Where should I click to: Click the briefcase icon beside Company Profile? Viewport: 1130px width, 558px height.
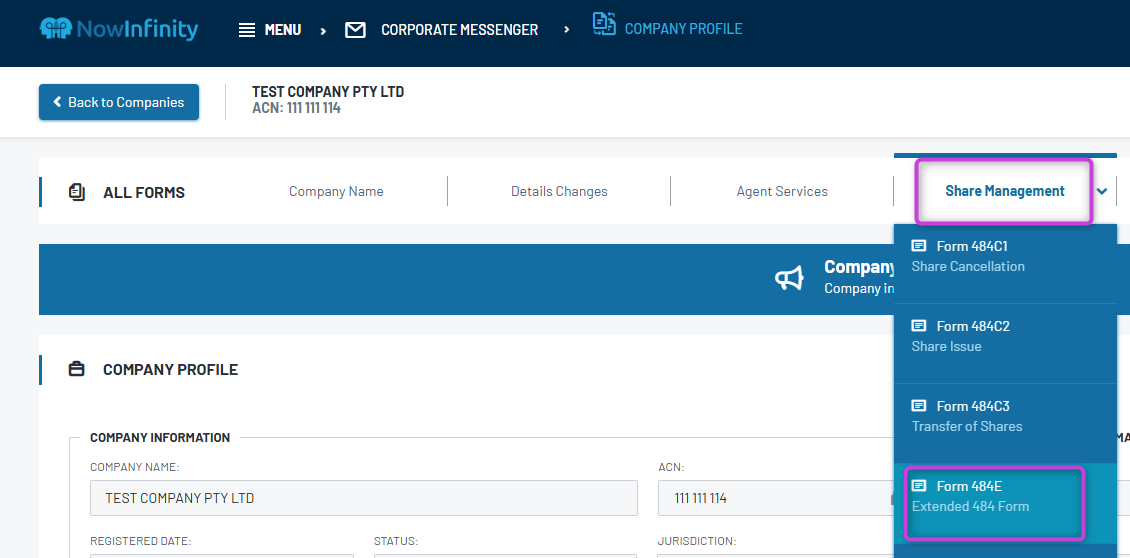click(76, 369)
